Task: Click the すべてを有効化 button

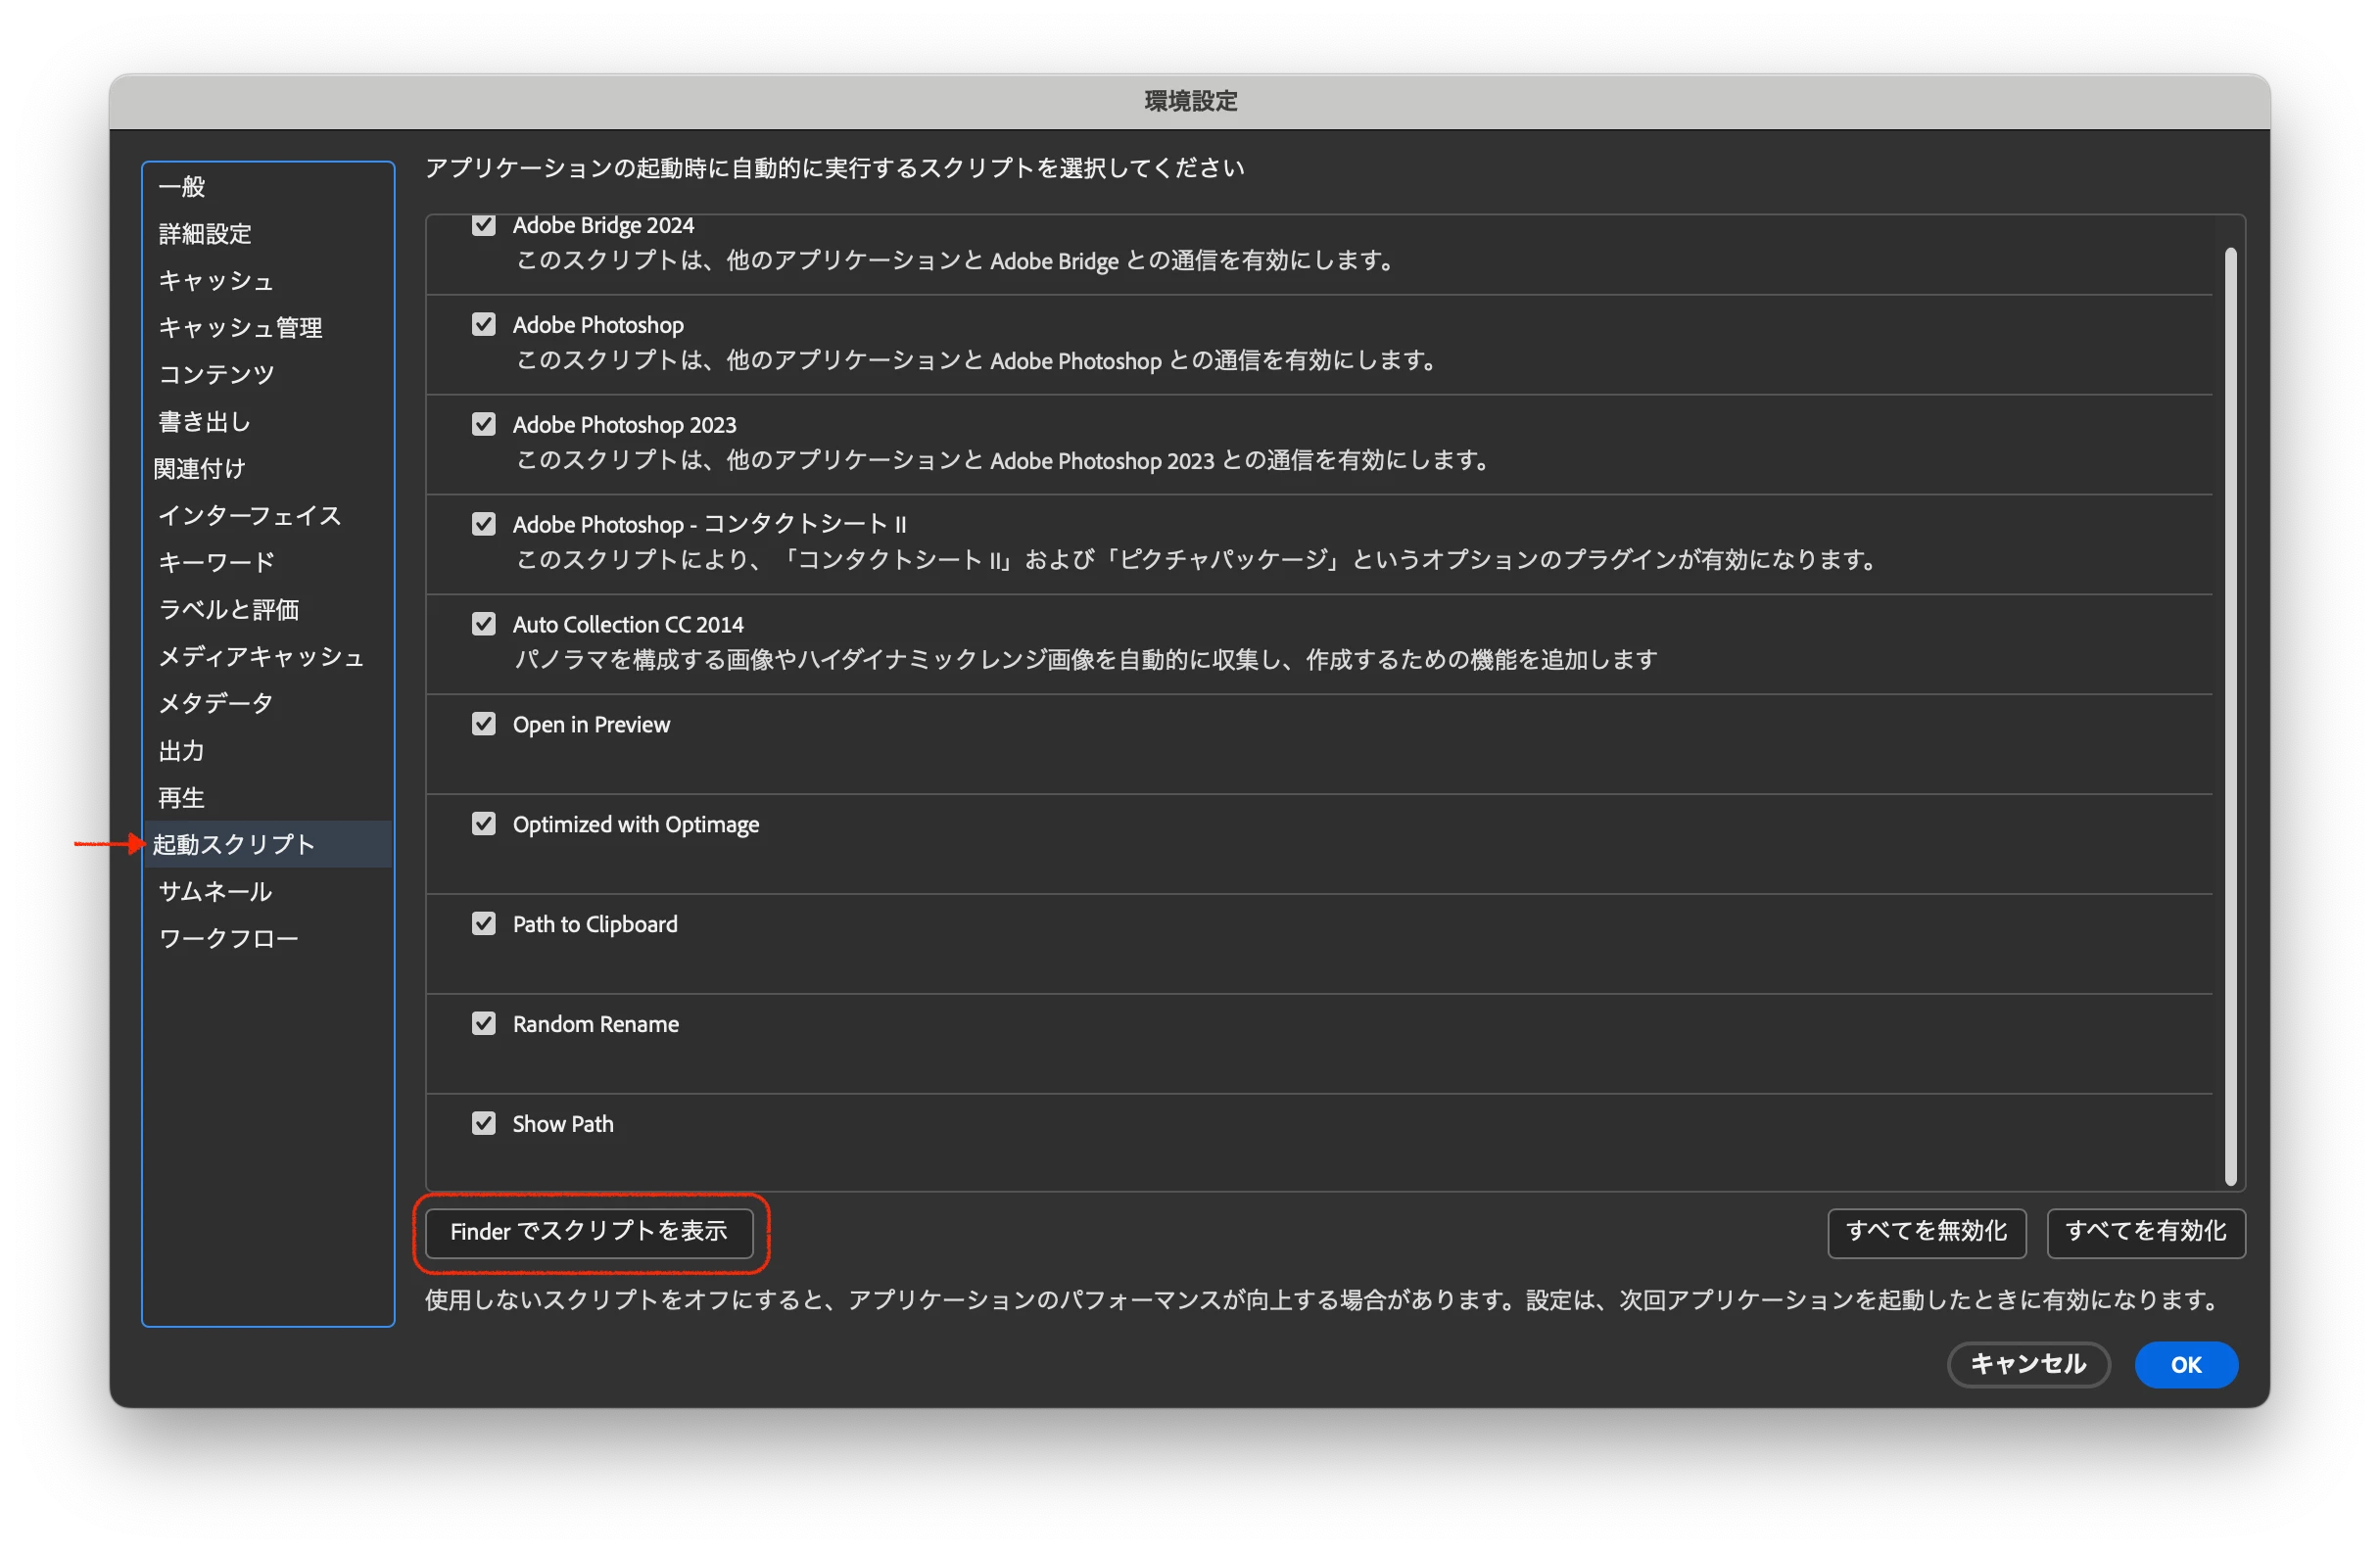Action: click(x=2145, y=1232)
